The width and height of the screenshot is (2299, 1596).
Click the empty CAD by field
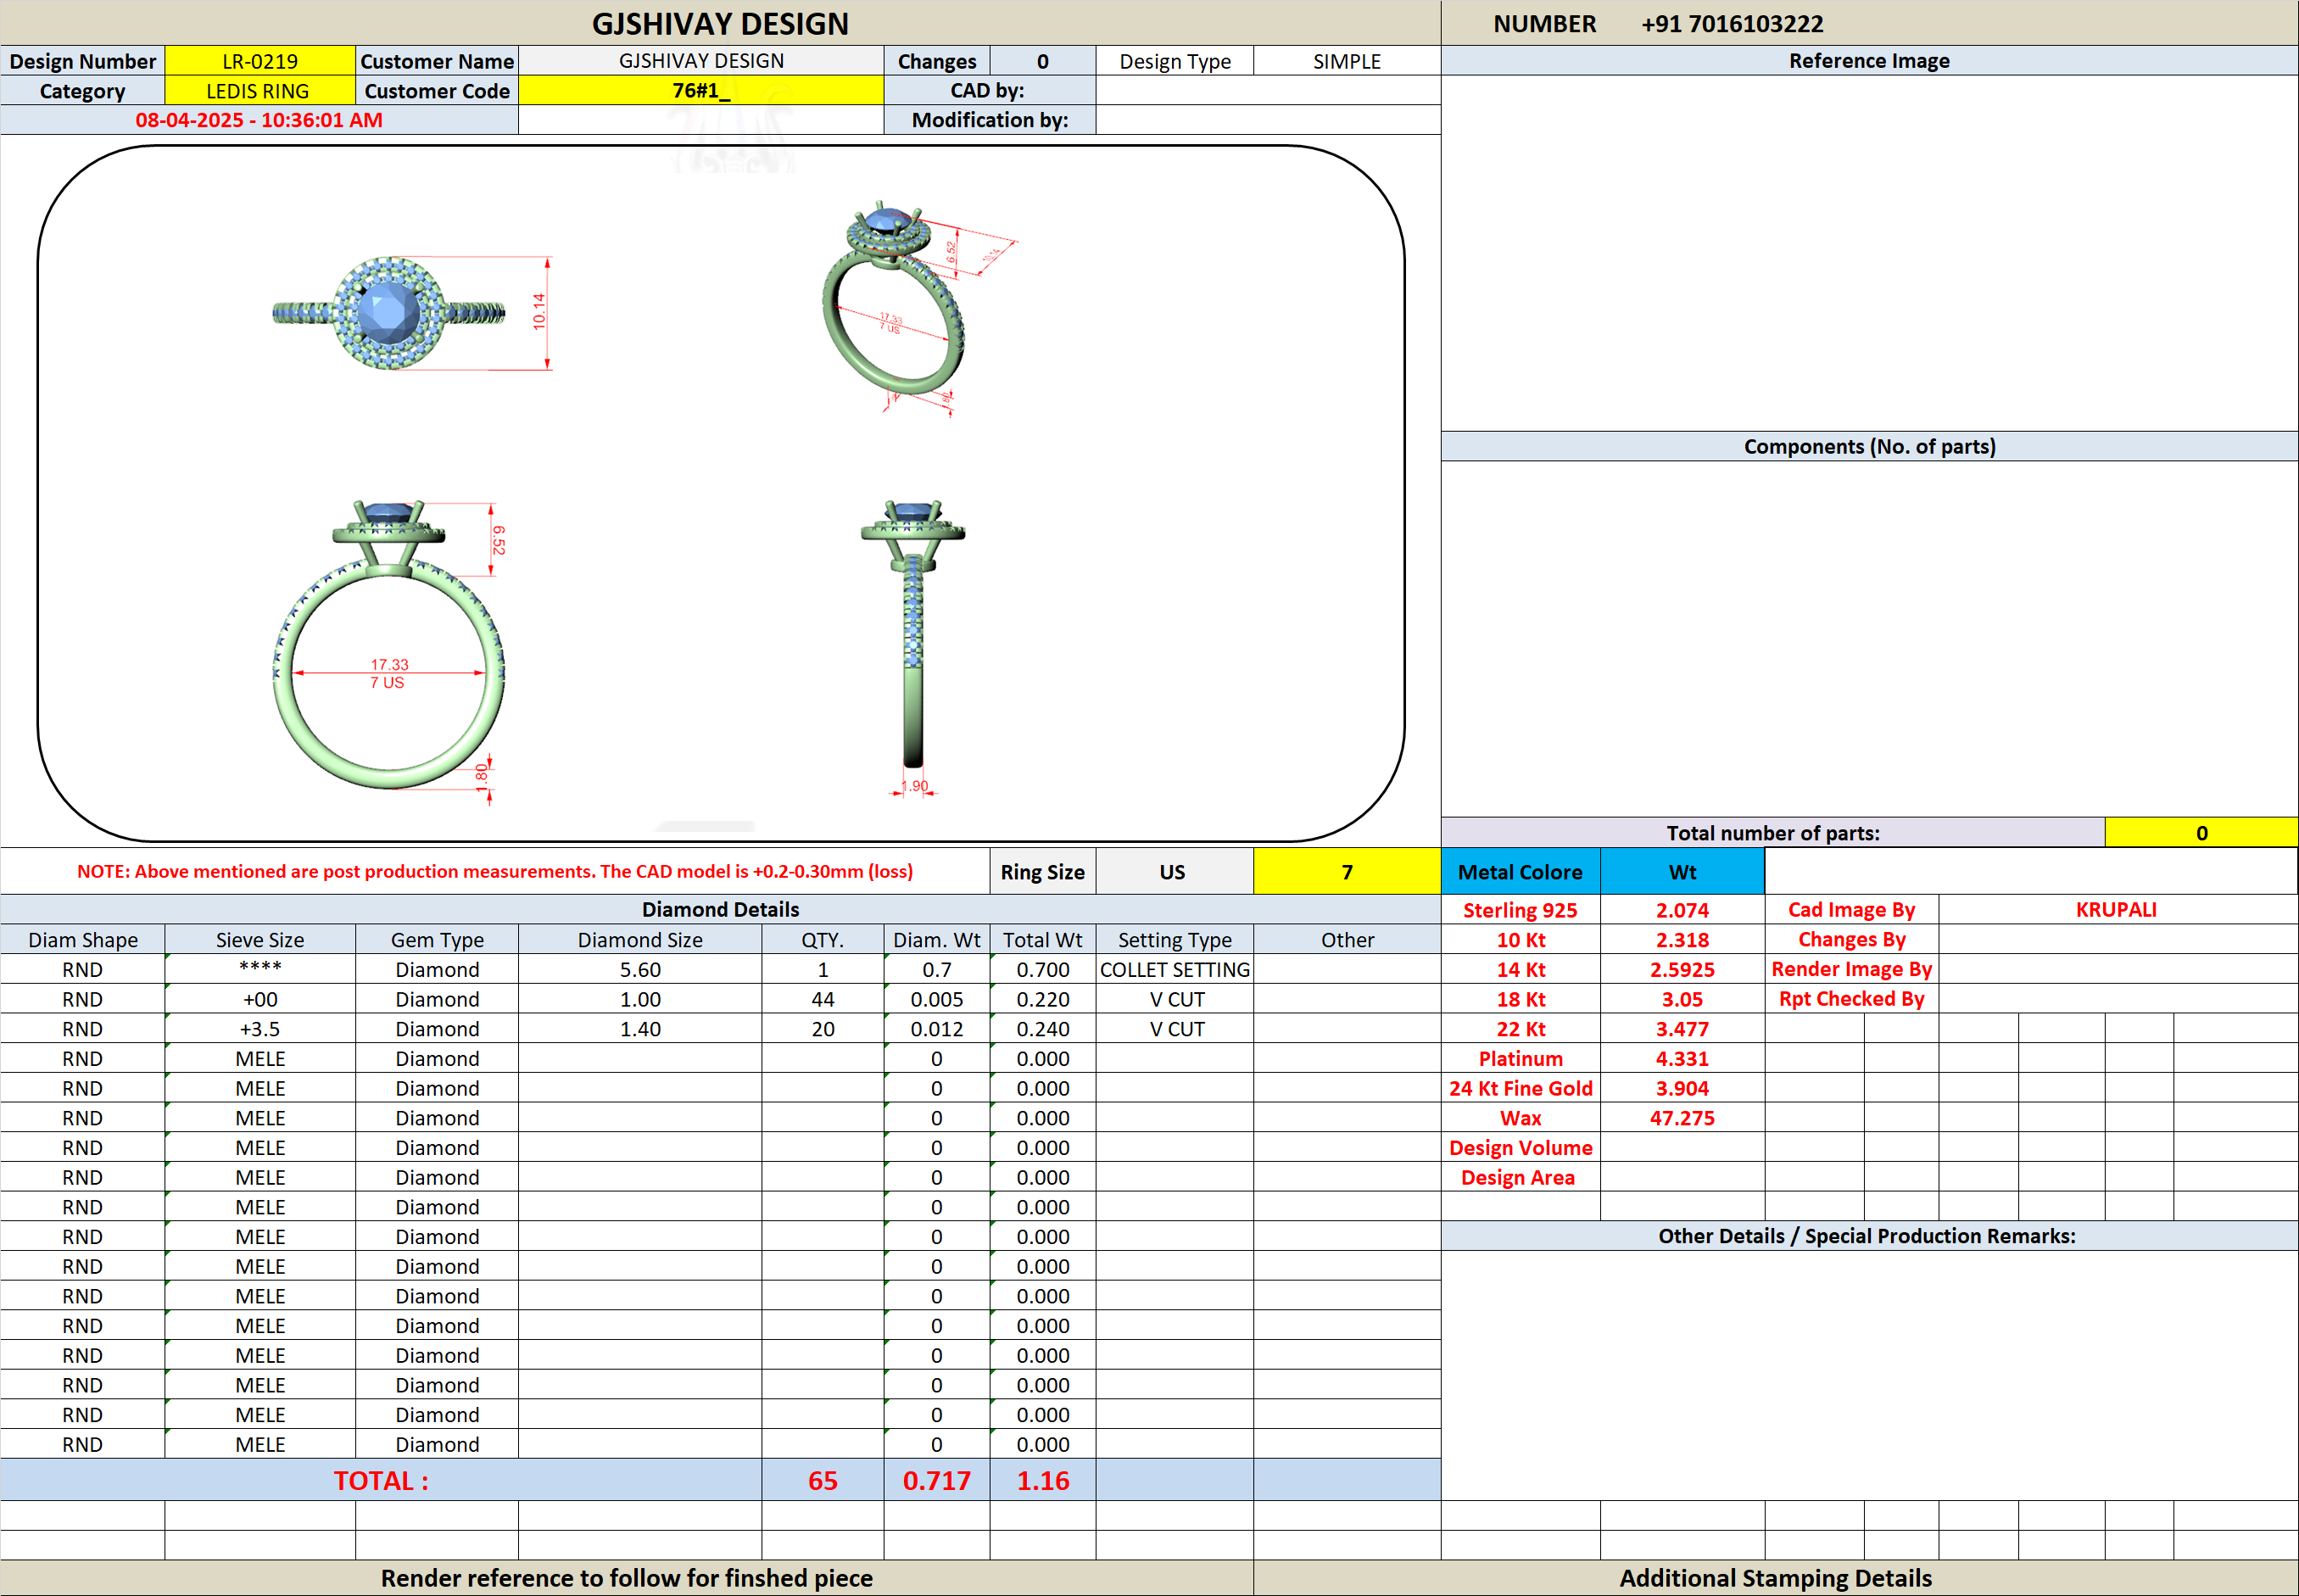pos(1268,91)
